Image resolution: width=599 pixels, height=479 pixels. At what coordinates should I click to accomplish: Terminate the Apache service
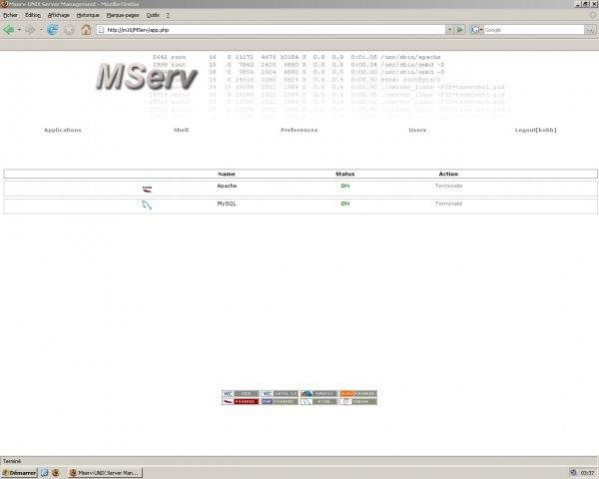pos(448,186)
